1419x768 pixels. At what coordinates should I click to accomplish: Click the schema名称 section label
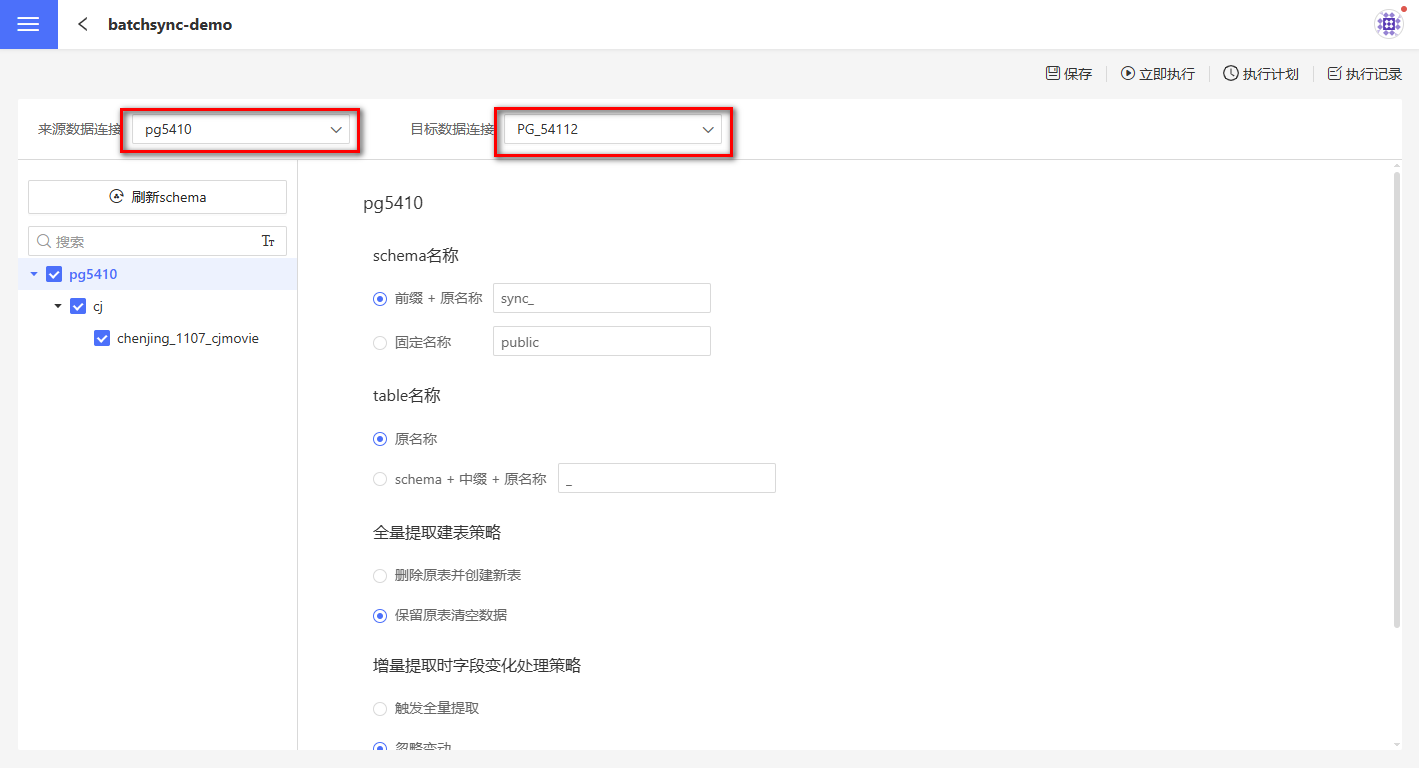[x=416, y=255]
